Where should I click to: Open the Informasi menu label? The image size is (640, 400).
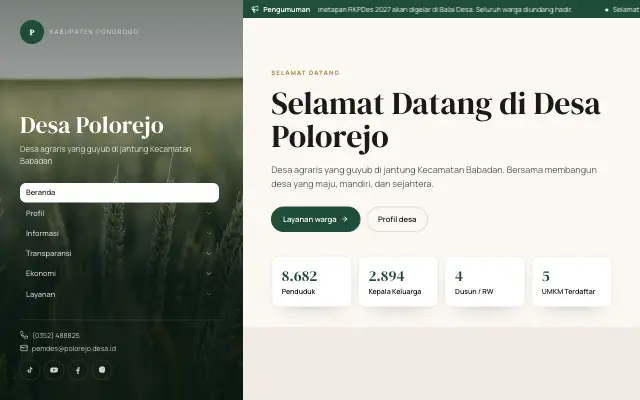click(x=42, y=233)
